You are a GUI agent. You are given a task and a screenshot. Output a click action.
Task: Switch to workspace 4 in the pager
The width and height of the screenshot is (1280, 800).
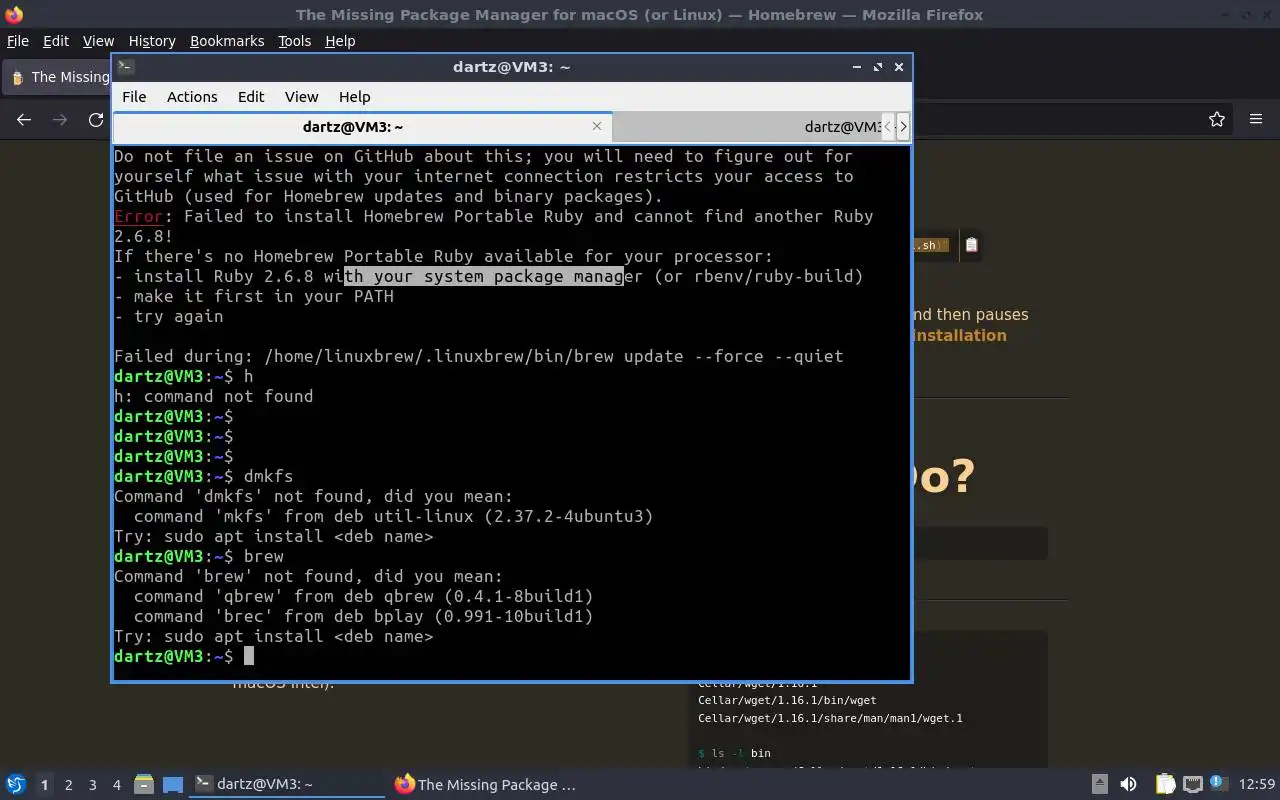116,785
